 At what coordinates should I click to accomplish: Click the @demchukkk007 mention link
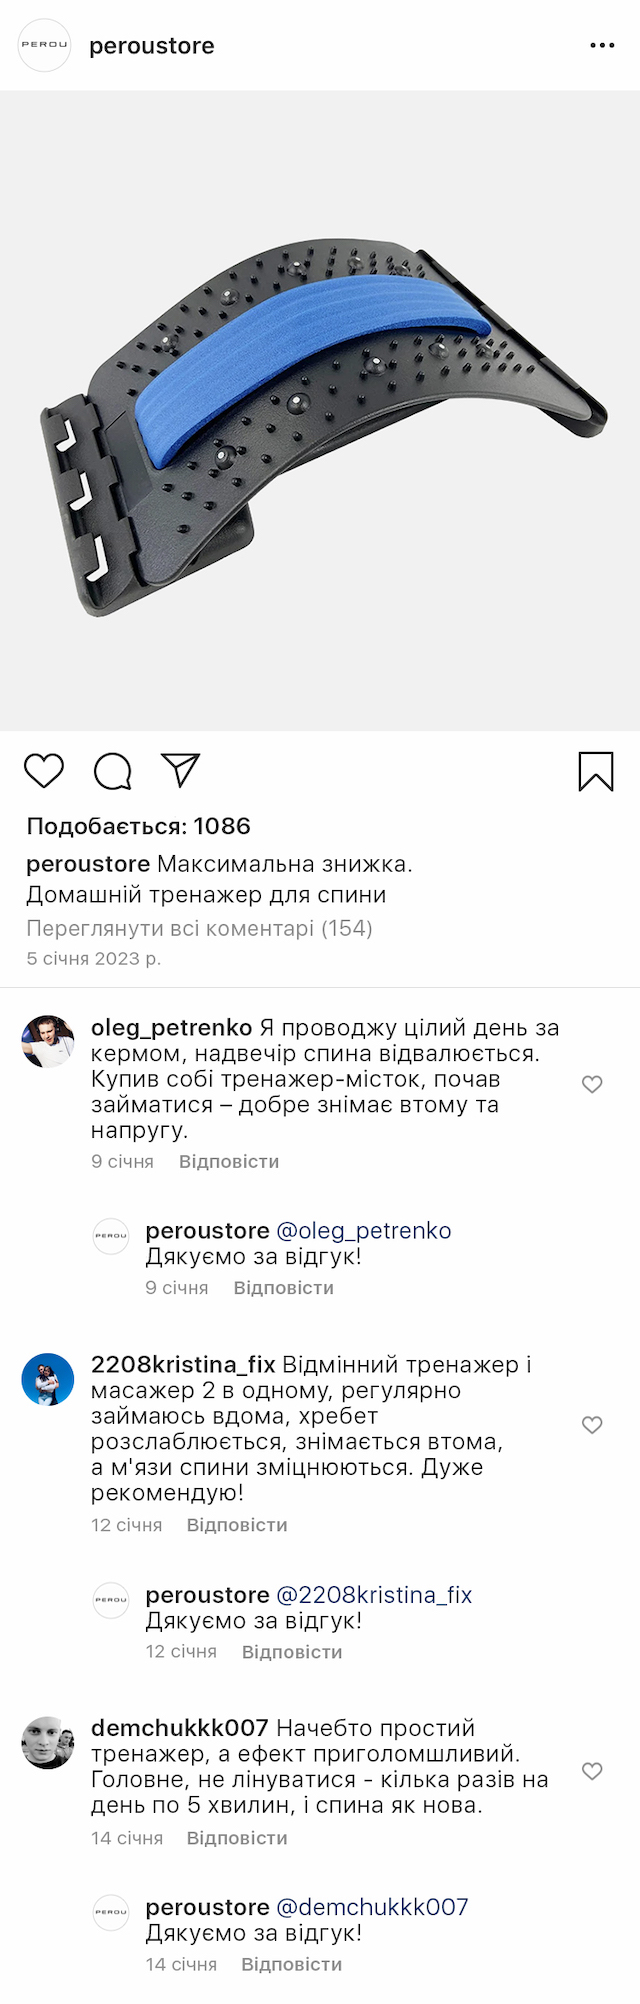click(x=372, y=1907)
